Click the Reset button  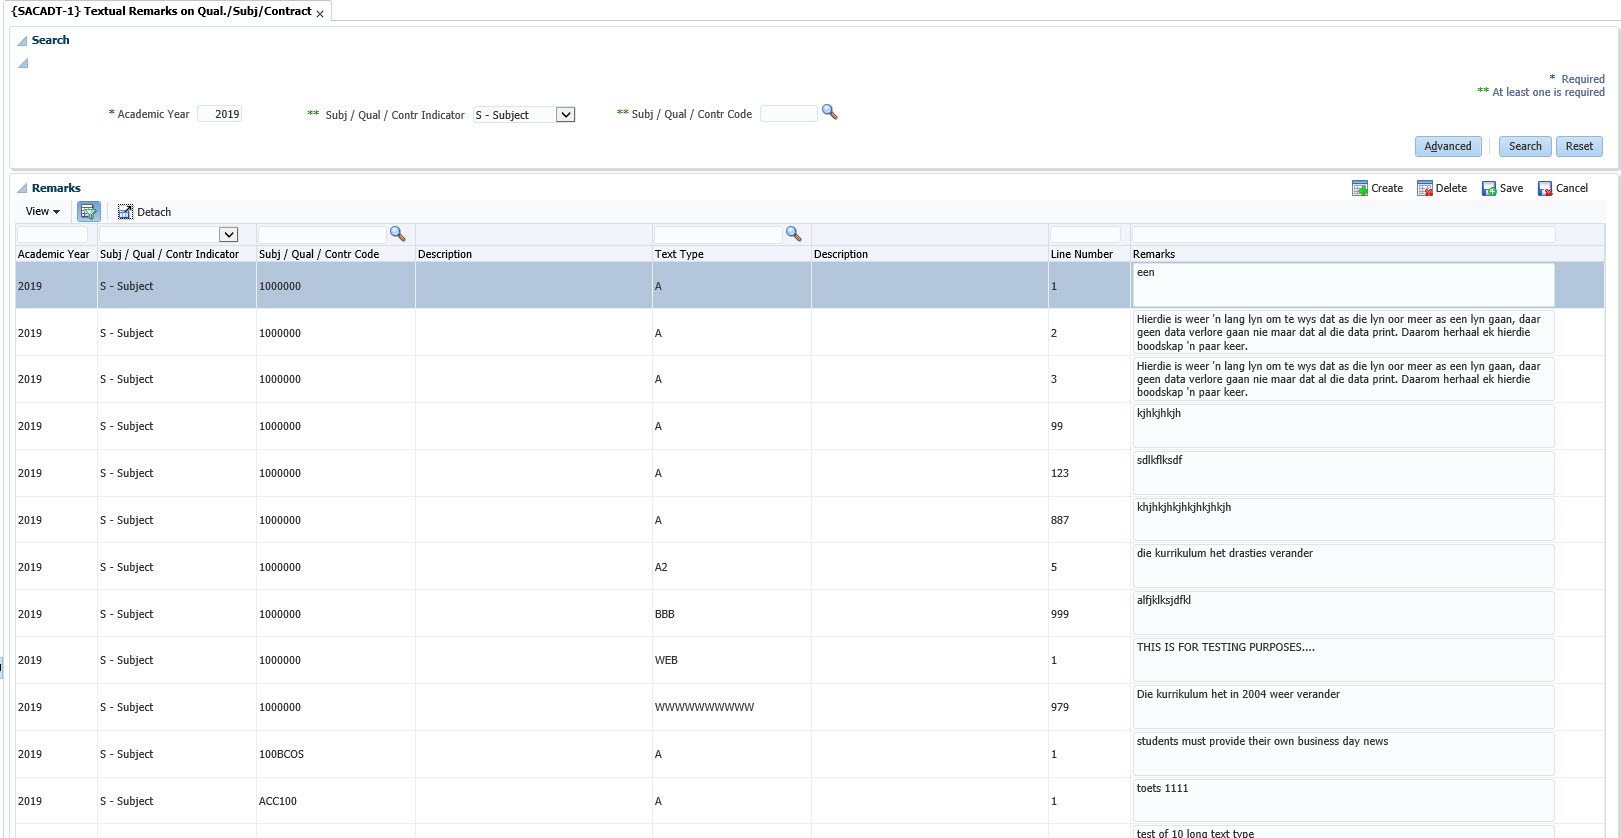pos(1579,146)
